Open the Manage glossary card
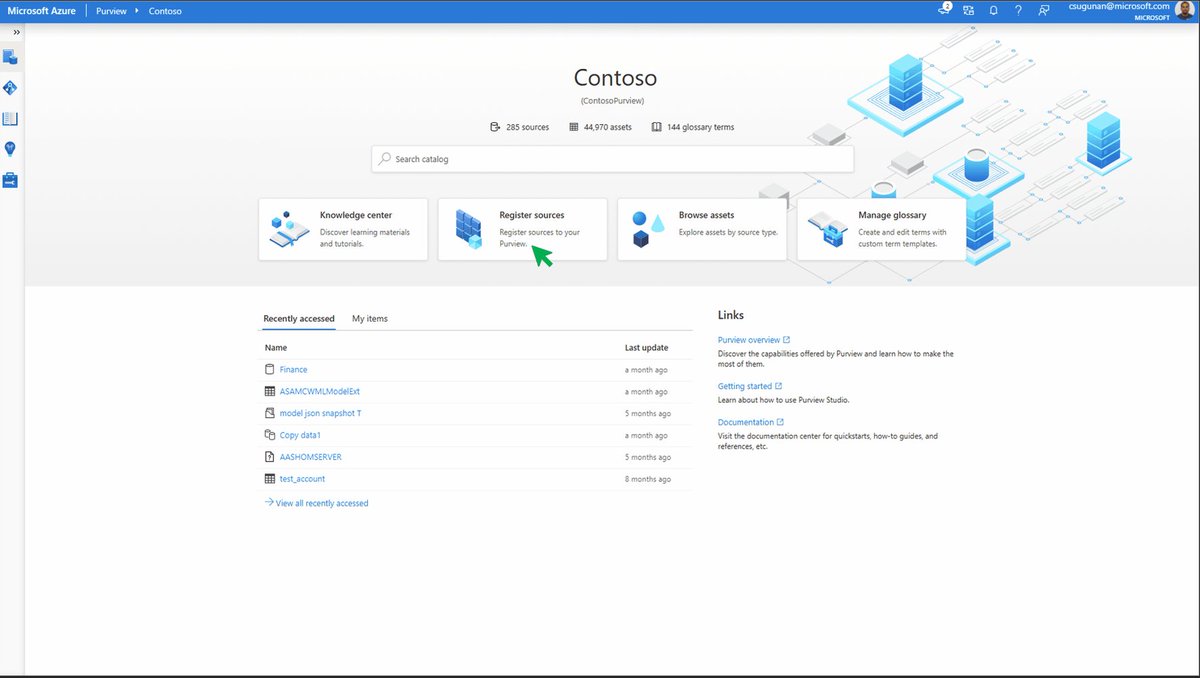1200x678 pixels. click(881, 229)
